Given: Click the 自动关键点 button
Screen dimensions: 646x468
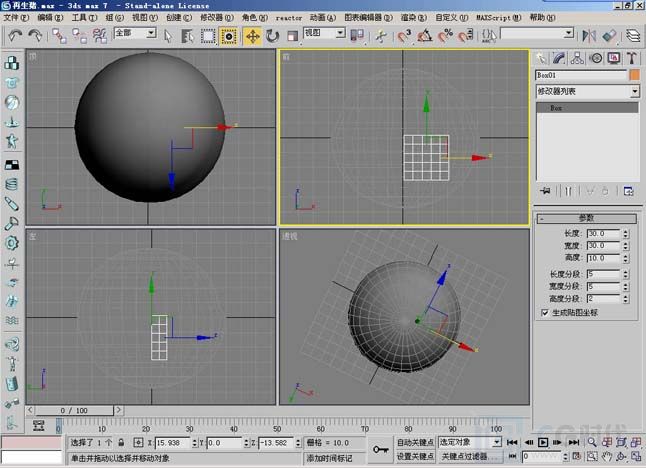Looking at the screenshot, I should (x=415, y=442).
